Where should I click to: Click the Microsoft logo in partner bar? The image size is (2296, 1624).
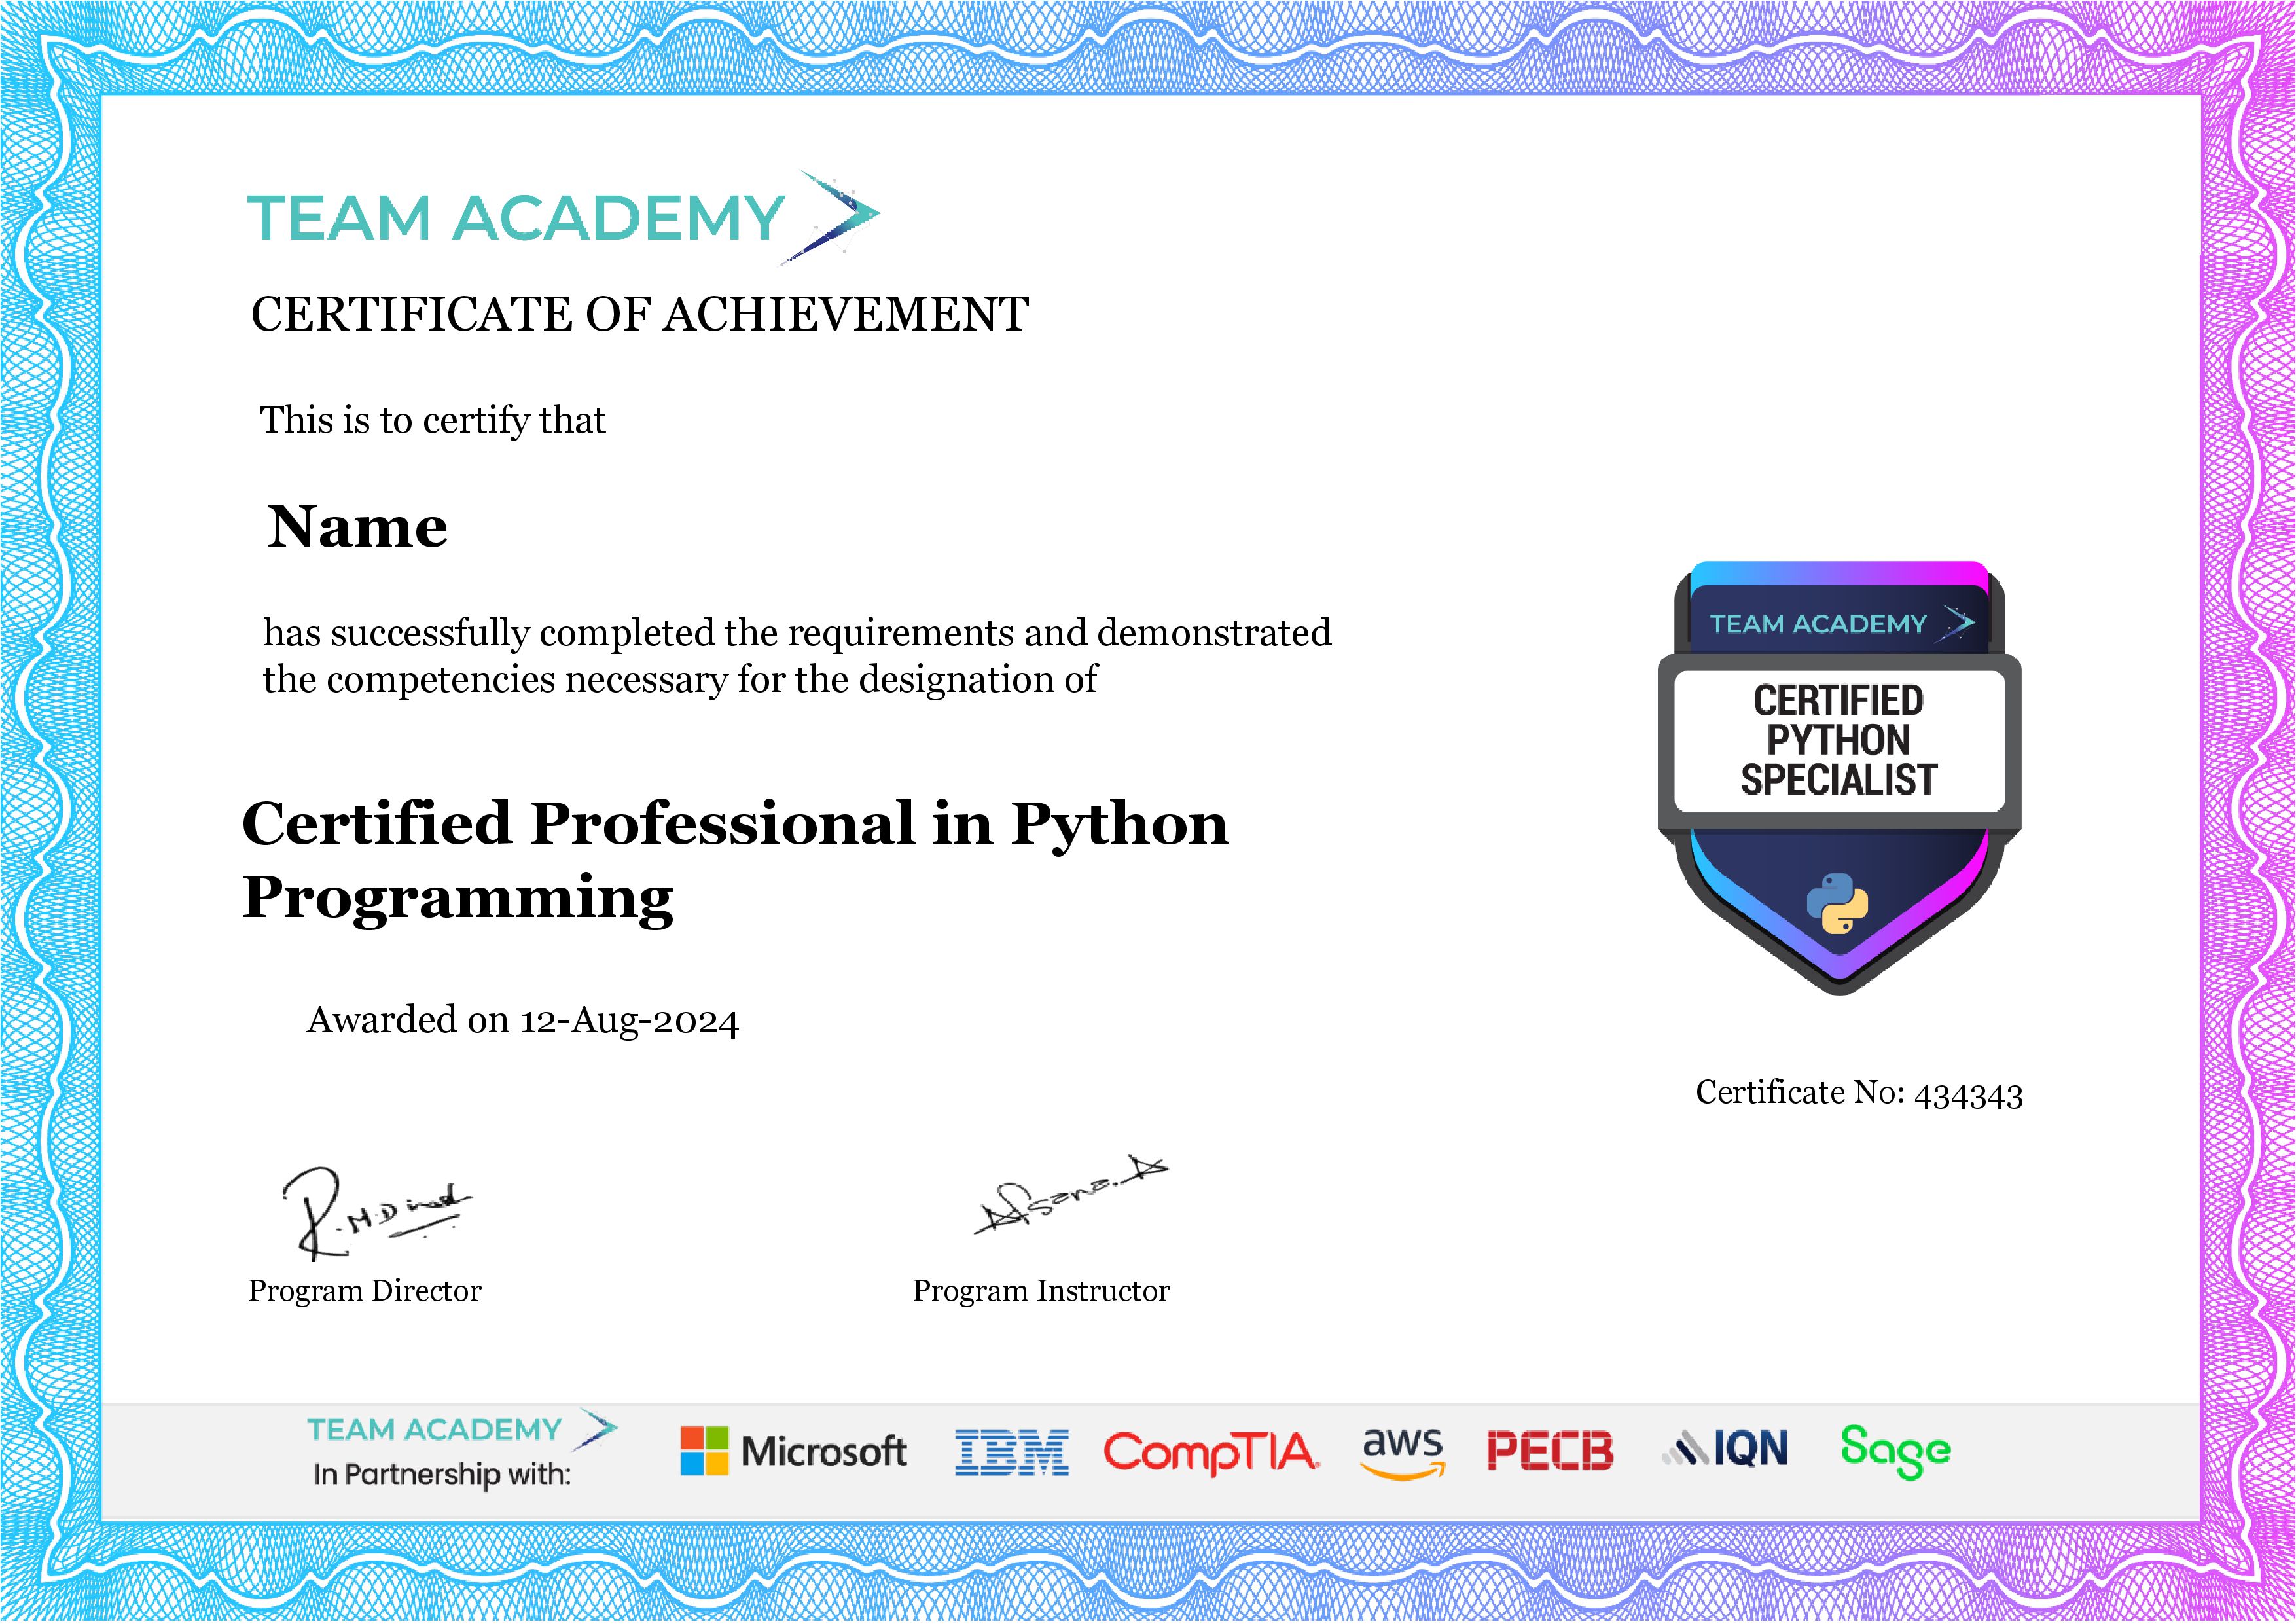(794, 1450)
